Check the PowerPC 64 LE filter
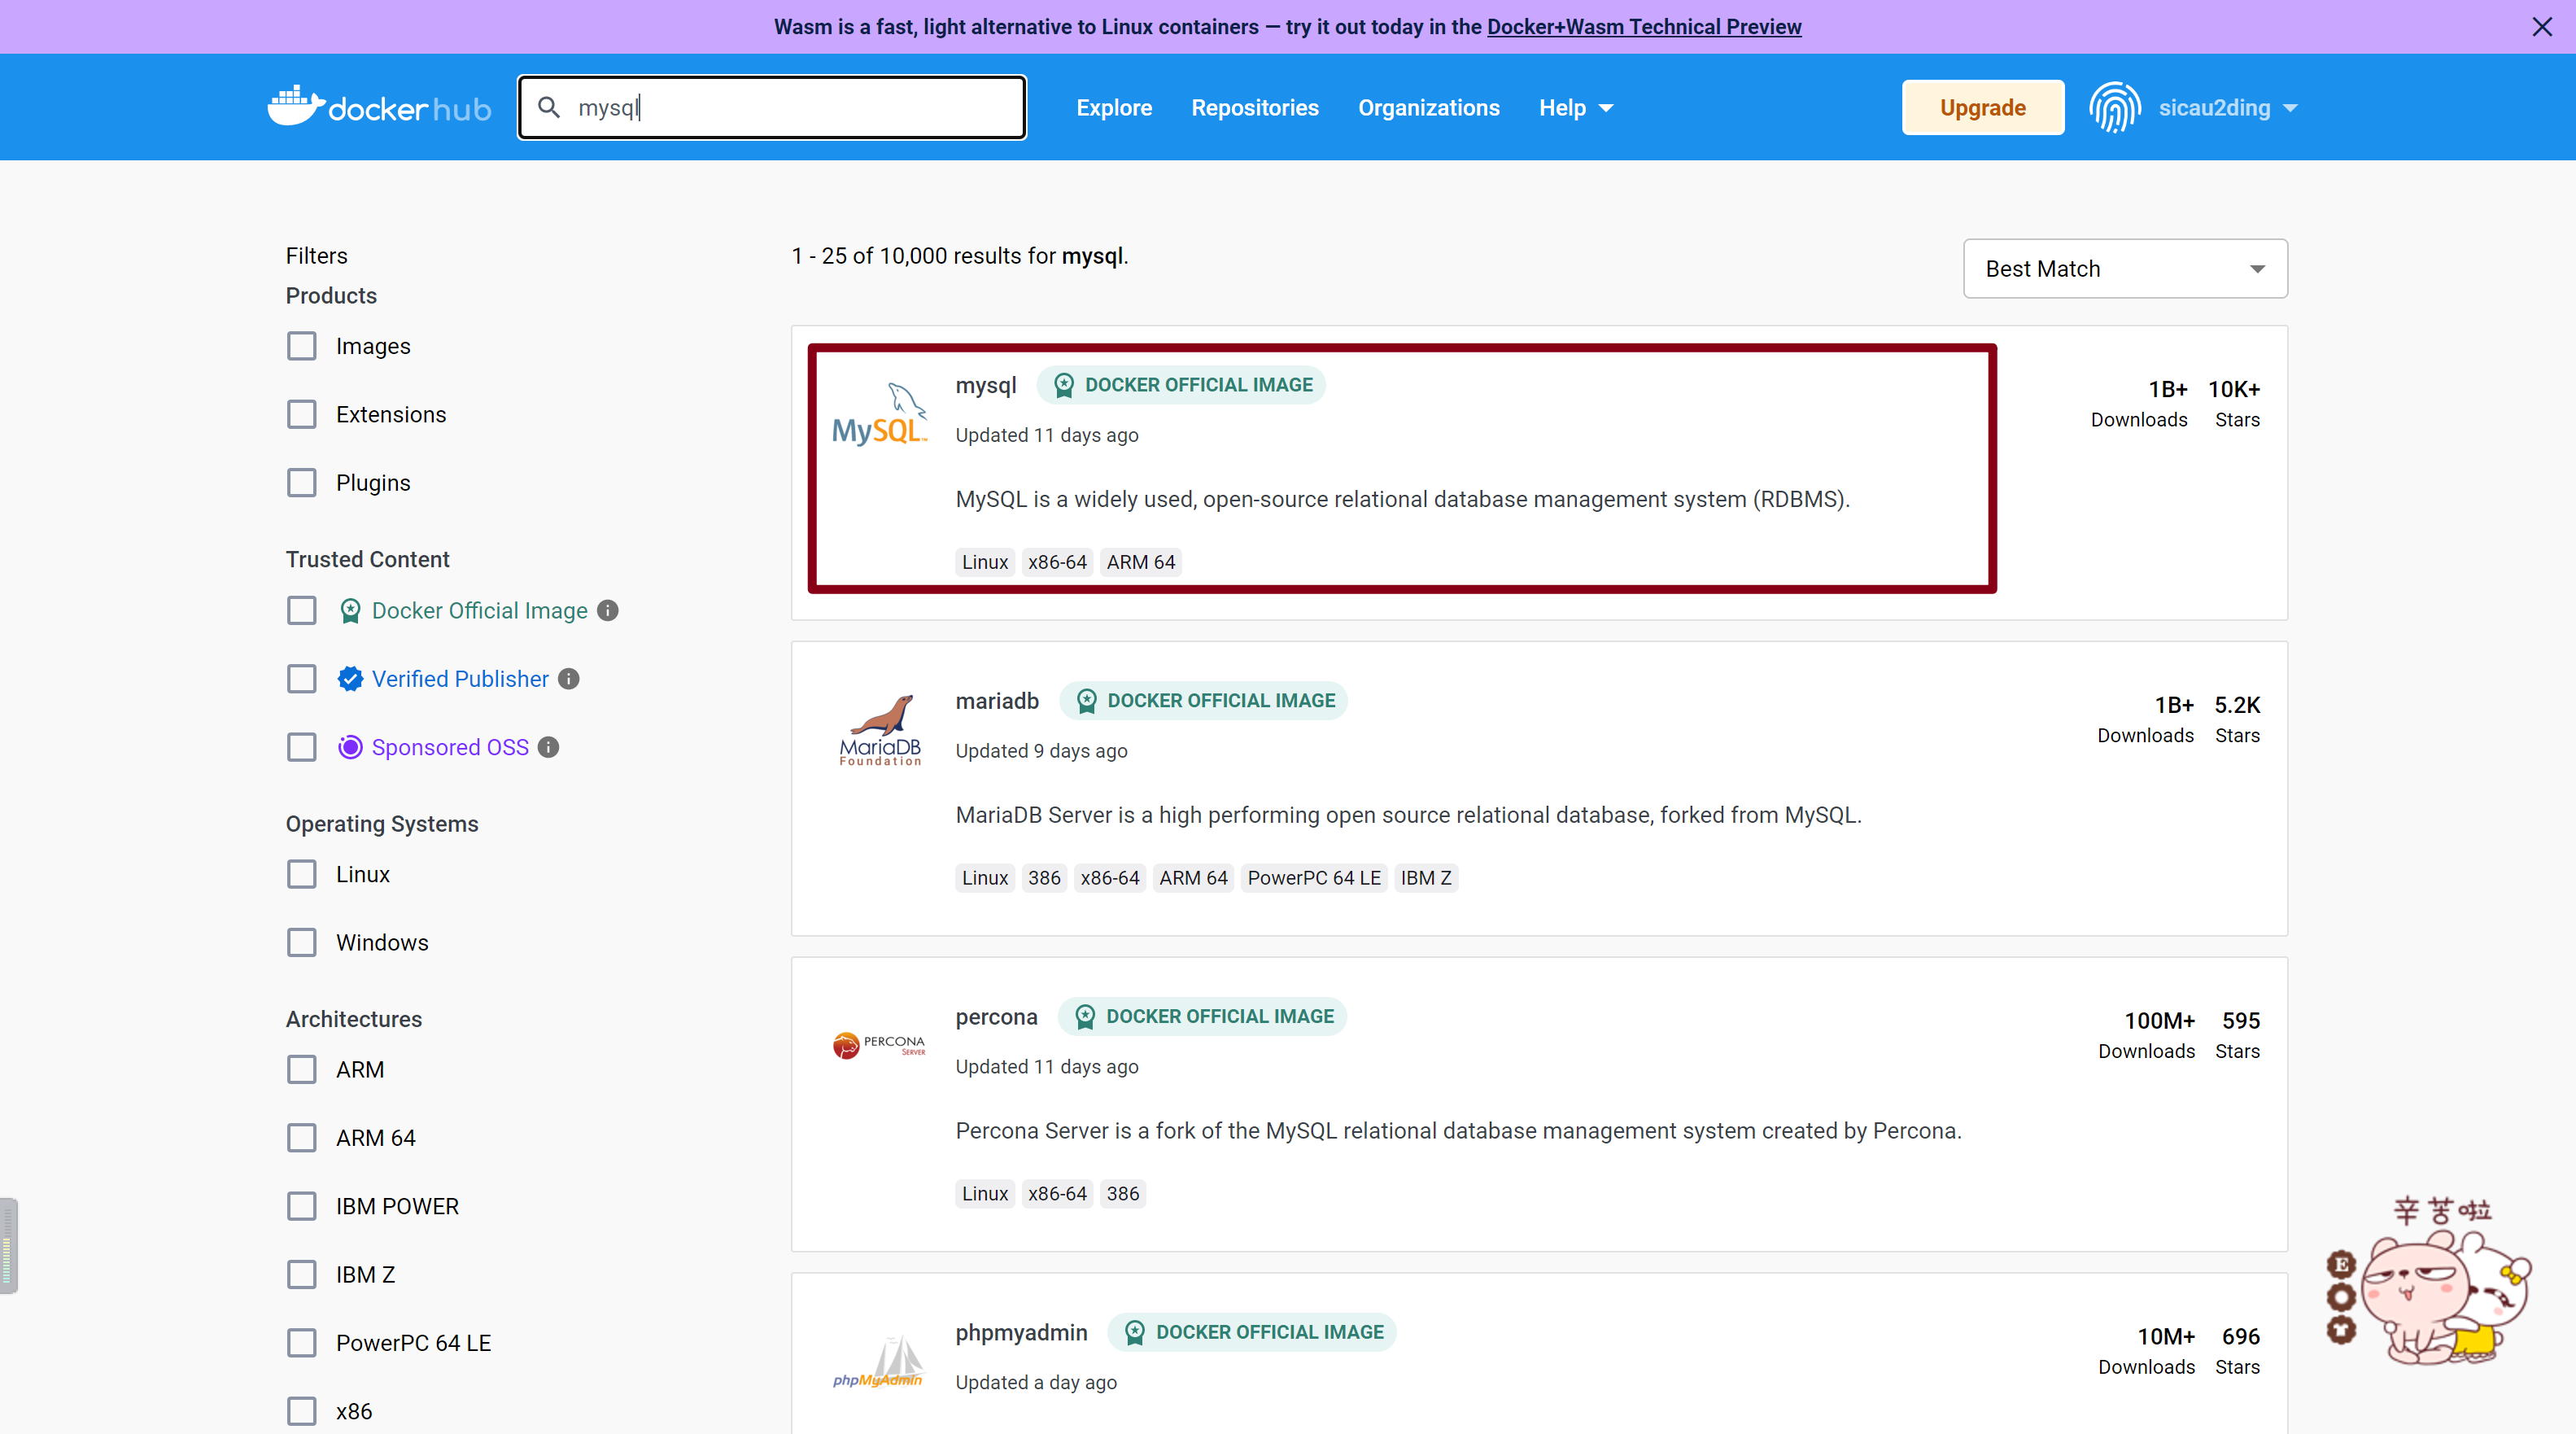 302,1343
